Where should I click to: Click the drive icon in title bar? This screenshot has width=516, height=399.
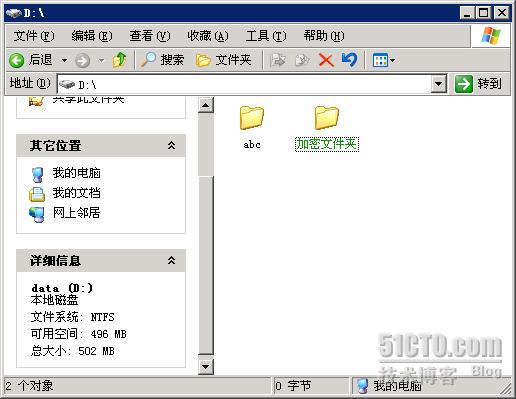tap(14, 13)
